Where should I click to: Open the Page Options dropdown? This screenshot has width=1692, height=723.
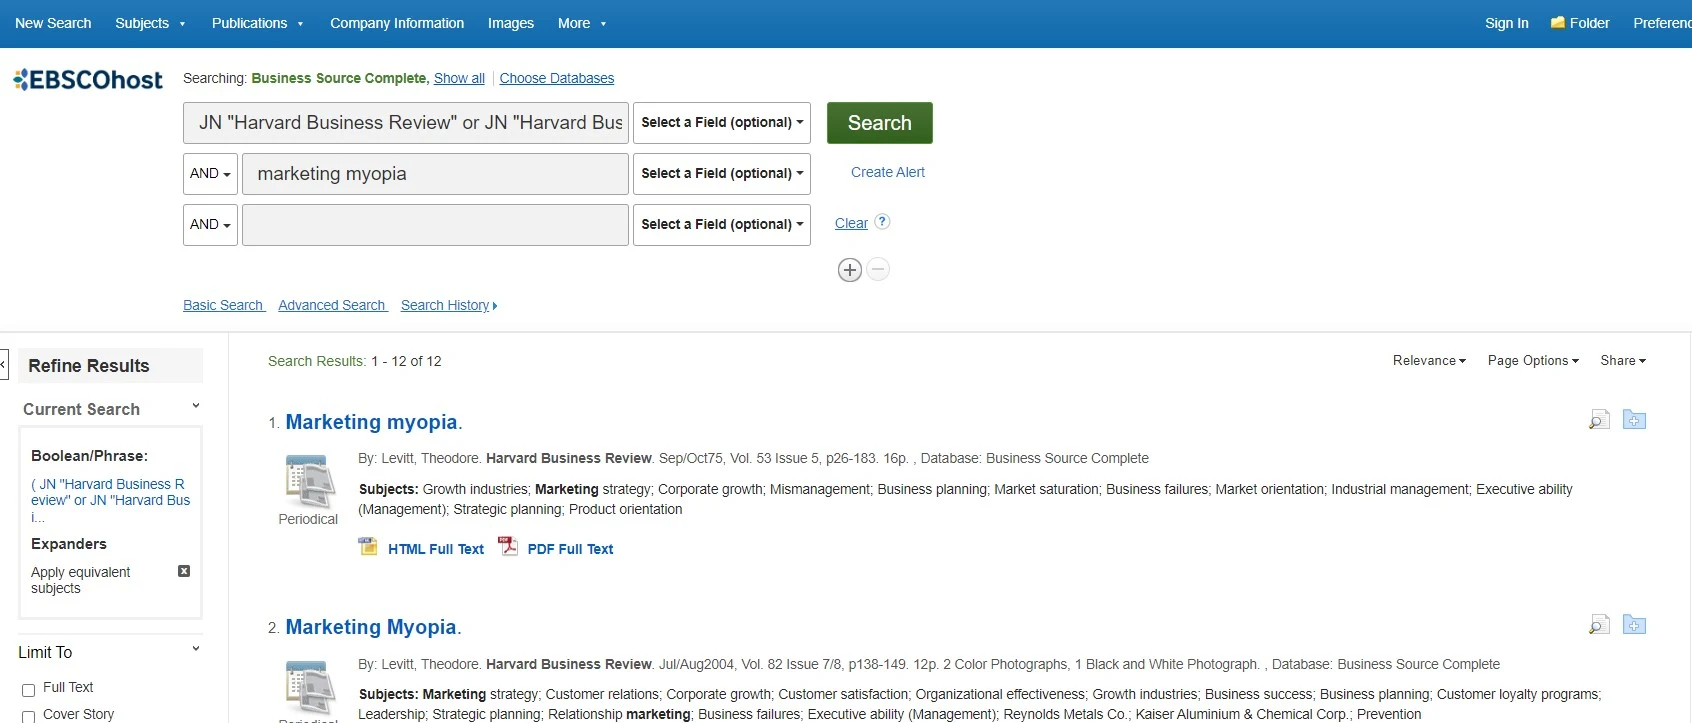[1533, 360]
